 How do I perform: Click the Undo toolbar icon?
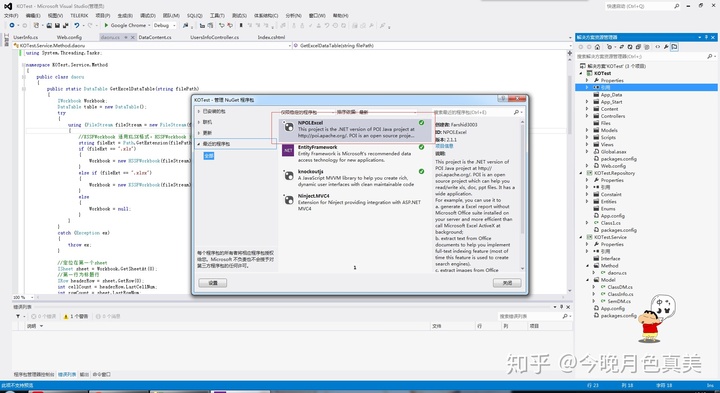click(x=77, y=26)
